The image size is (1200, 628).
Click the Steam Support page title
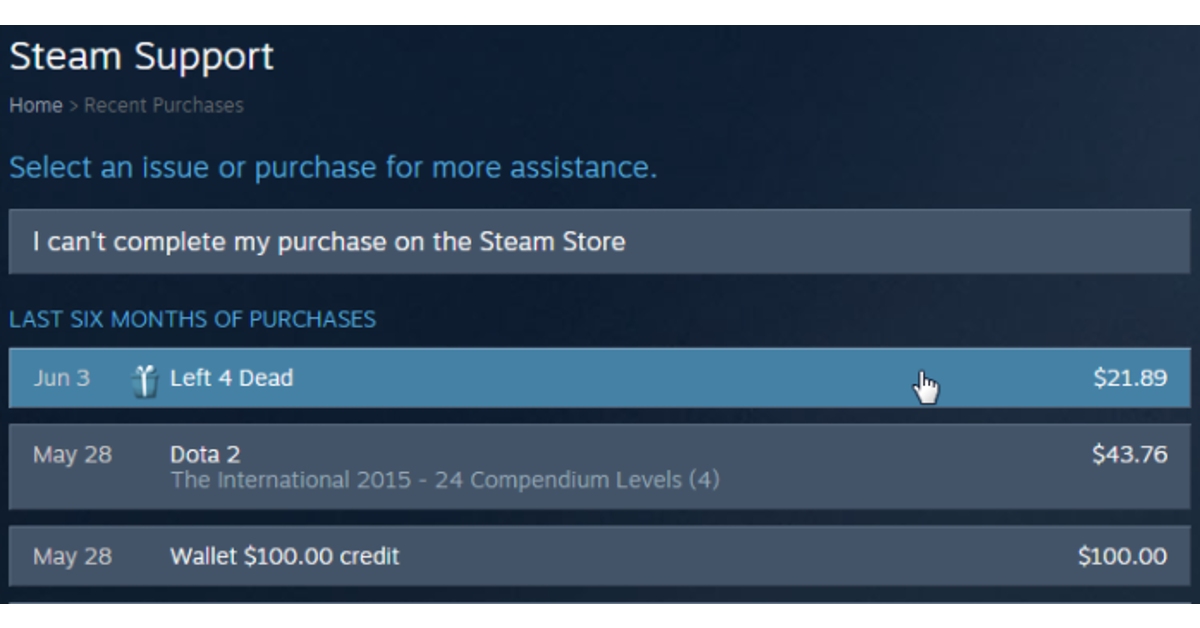[140, 57]
